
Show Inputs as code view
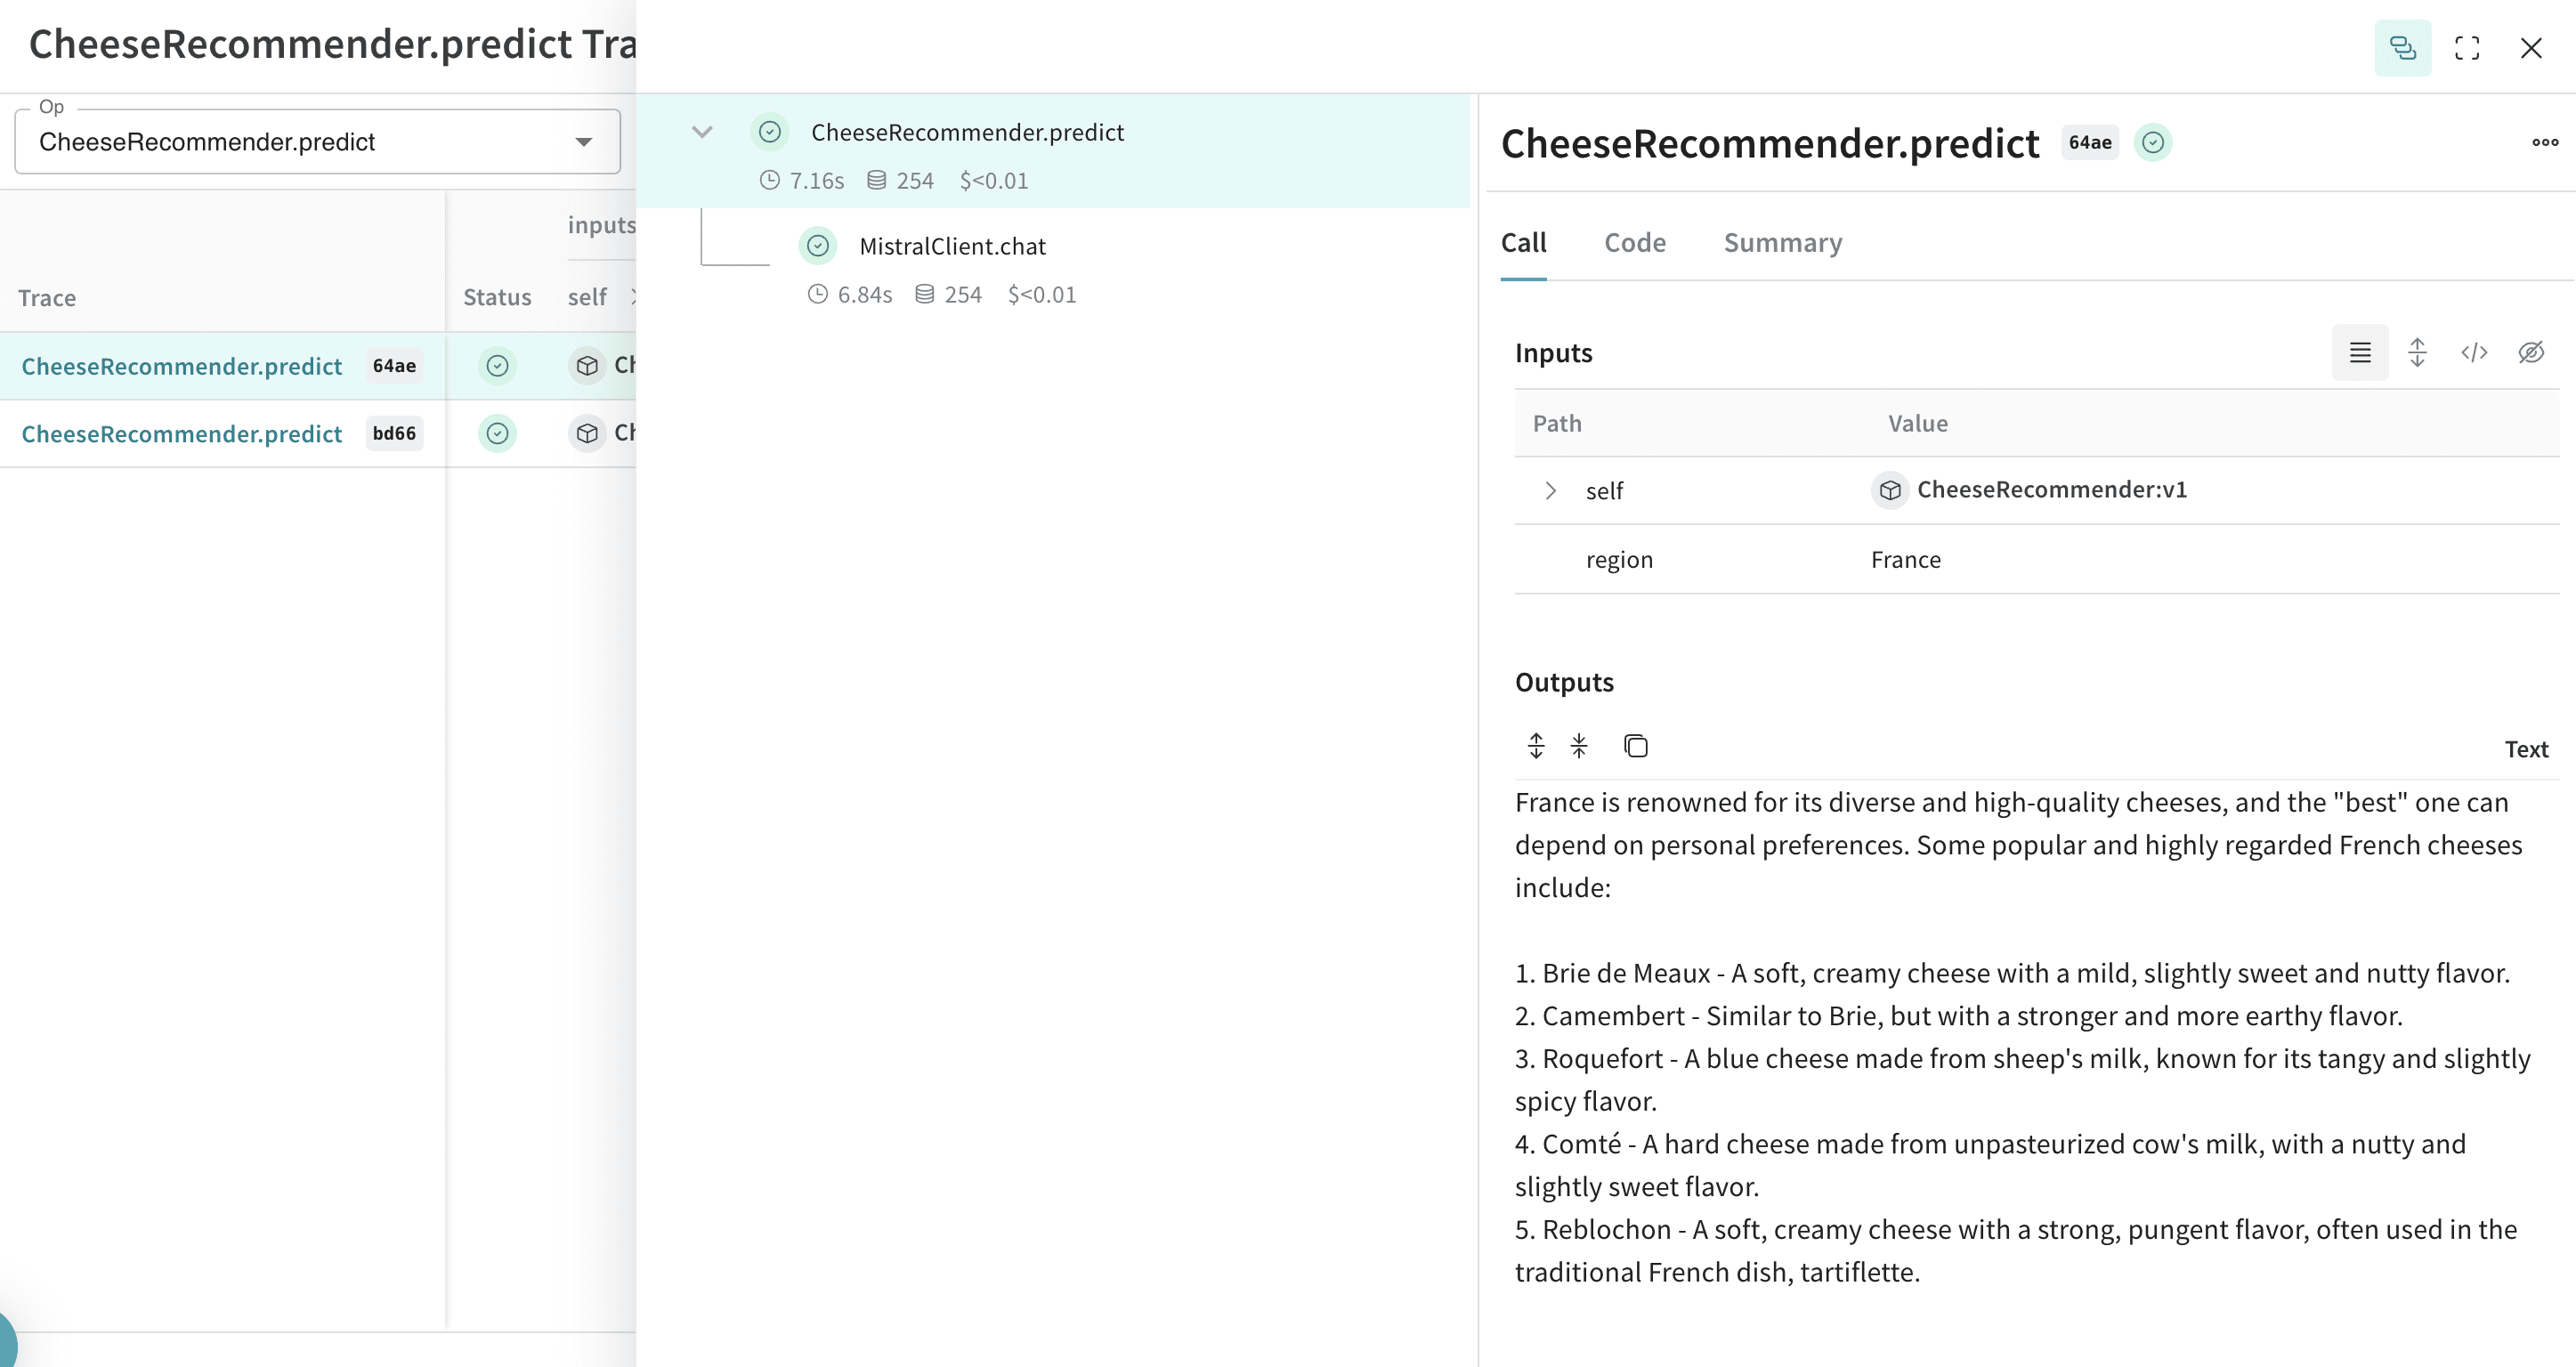pyautogui.click(x=2474, y=353)
